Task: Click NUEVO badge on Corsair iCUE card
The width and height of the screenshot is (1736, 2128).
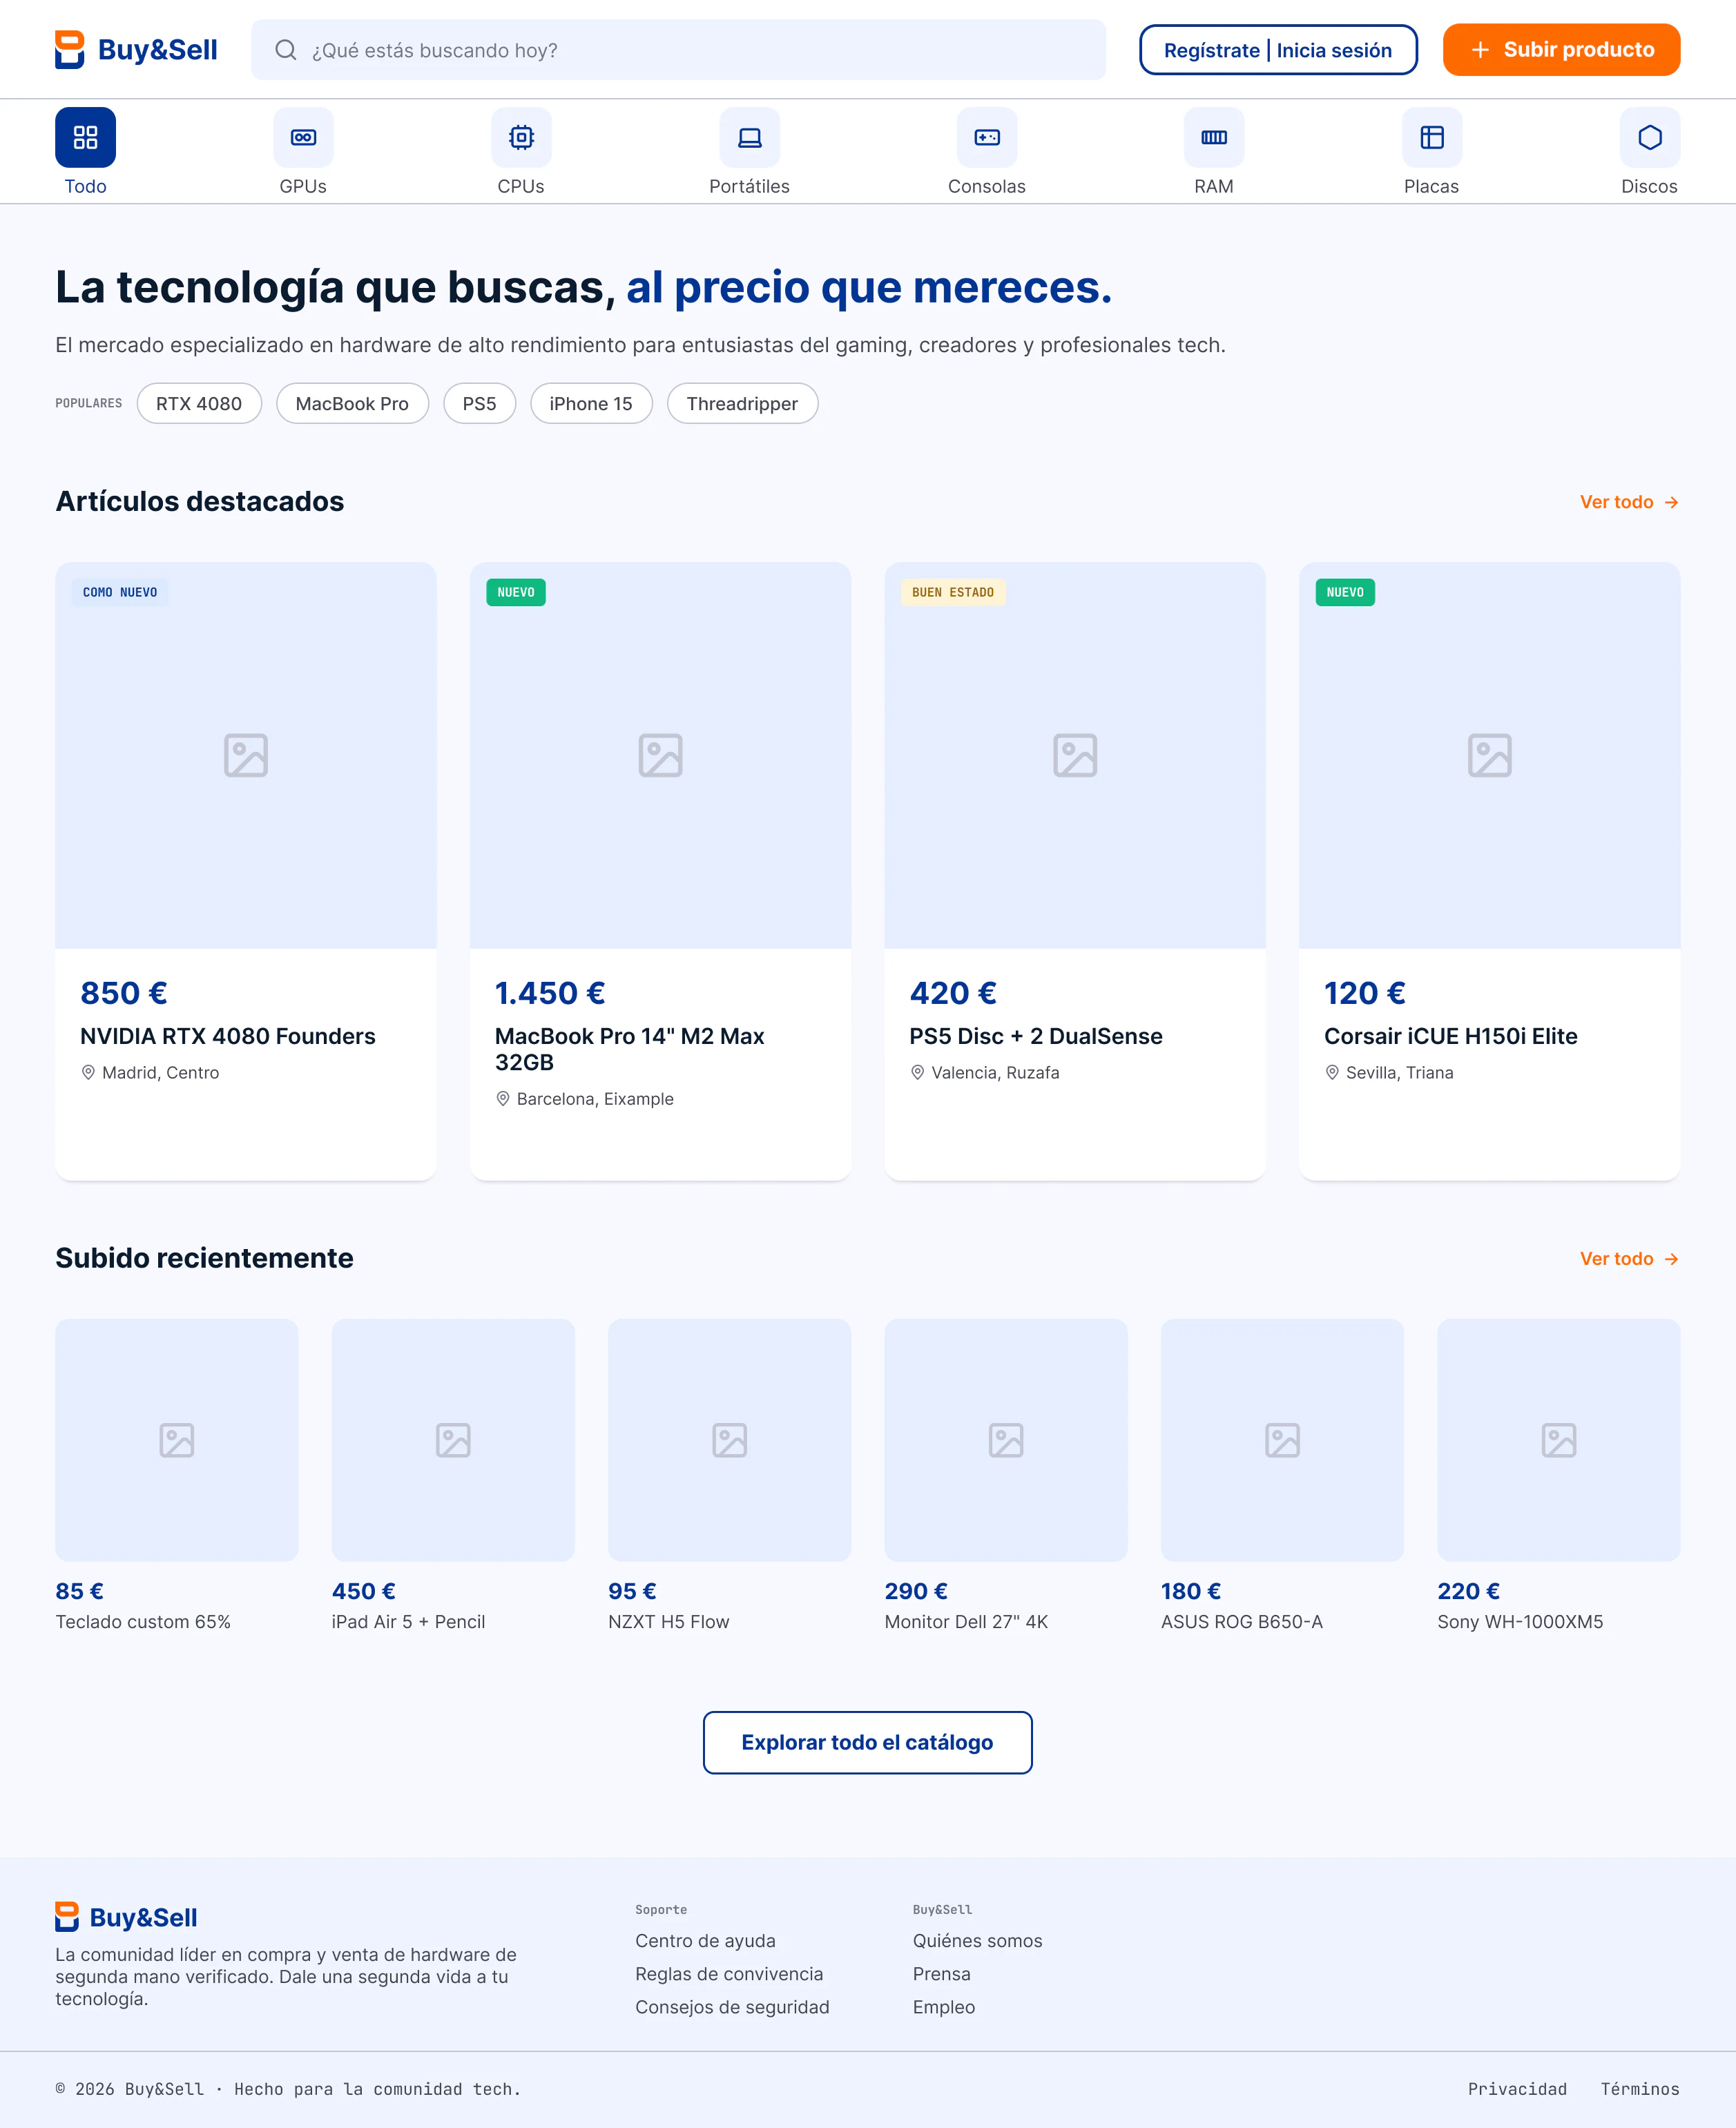Action: tap(1345, 592)
